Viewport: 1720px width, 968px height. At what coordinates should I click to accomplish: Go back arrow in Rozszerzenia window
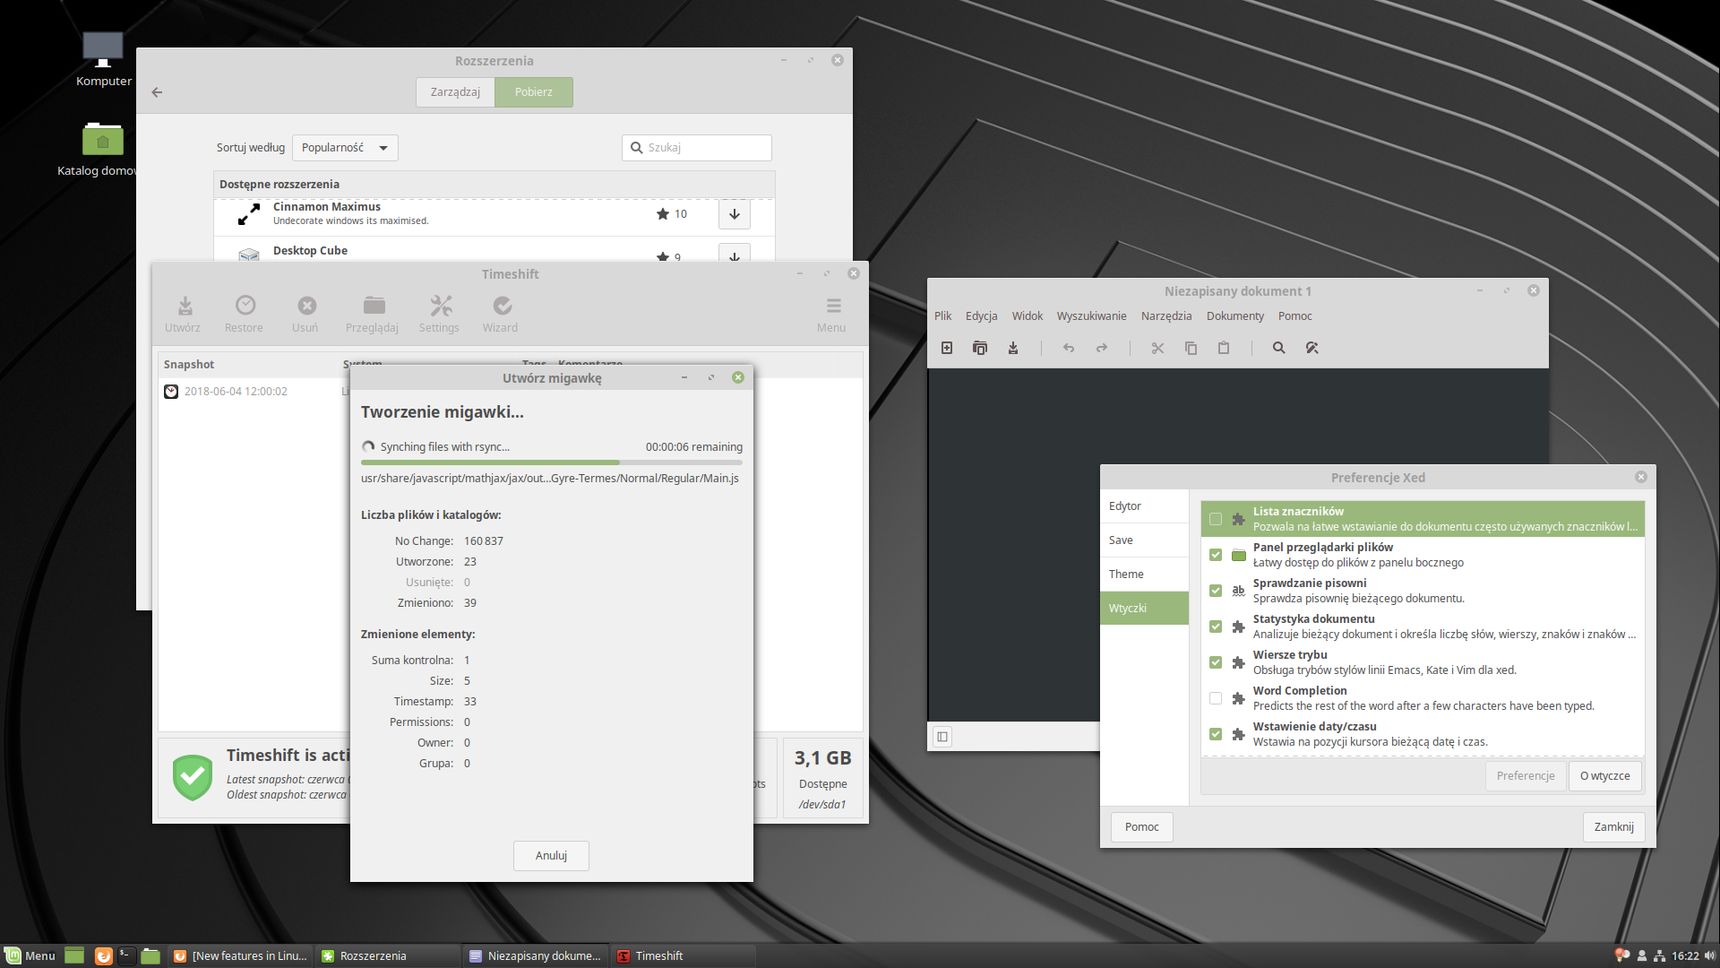[157, 92]
